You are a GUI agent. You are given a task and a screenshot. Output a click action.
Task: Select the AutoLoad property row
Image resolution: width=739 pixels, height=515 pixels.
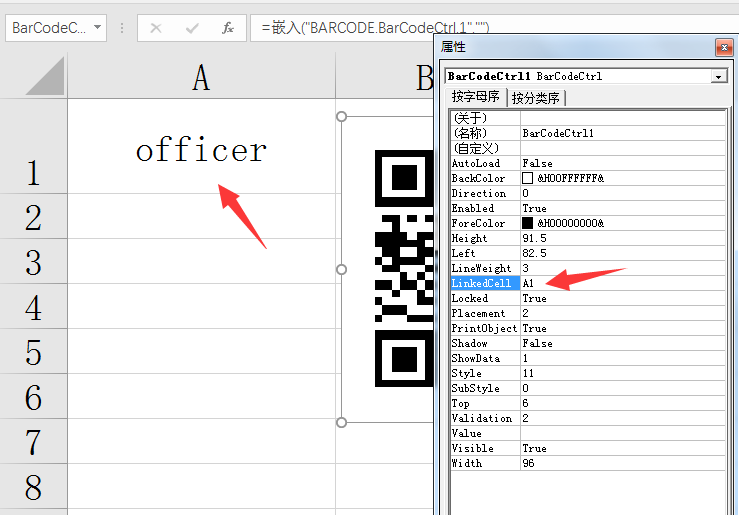click(588, 163)
